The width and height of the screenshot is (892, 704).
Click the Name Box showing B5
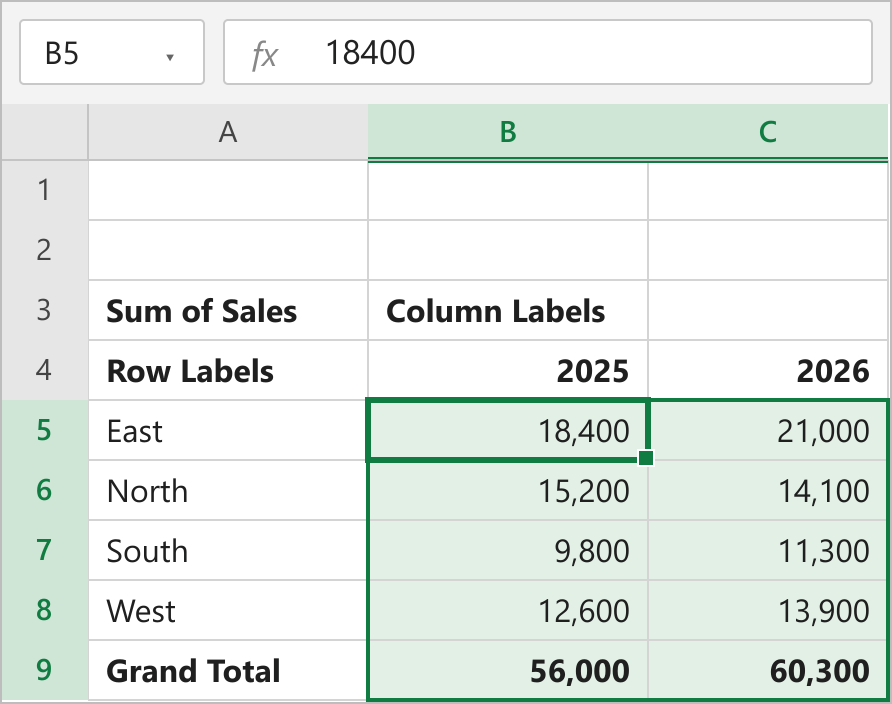click(112, 52)
